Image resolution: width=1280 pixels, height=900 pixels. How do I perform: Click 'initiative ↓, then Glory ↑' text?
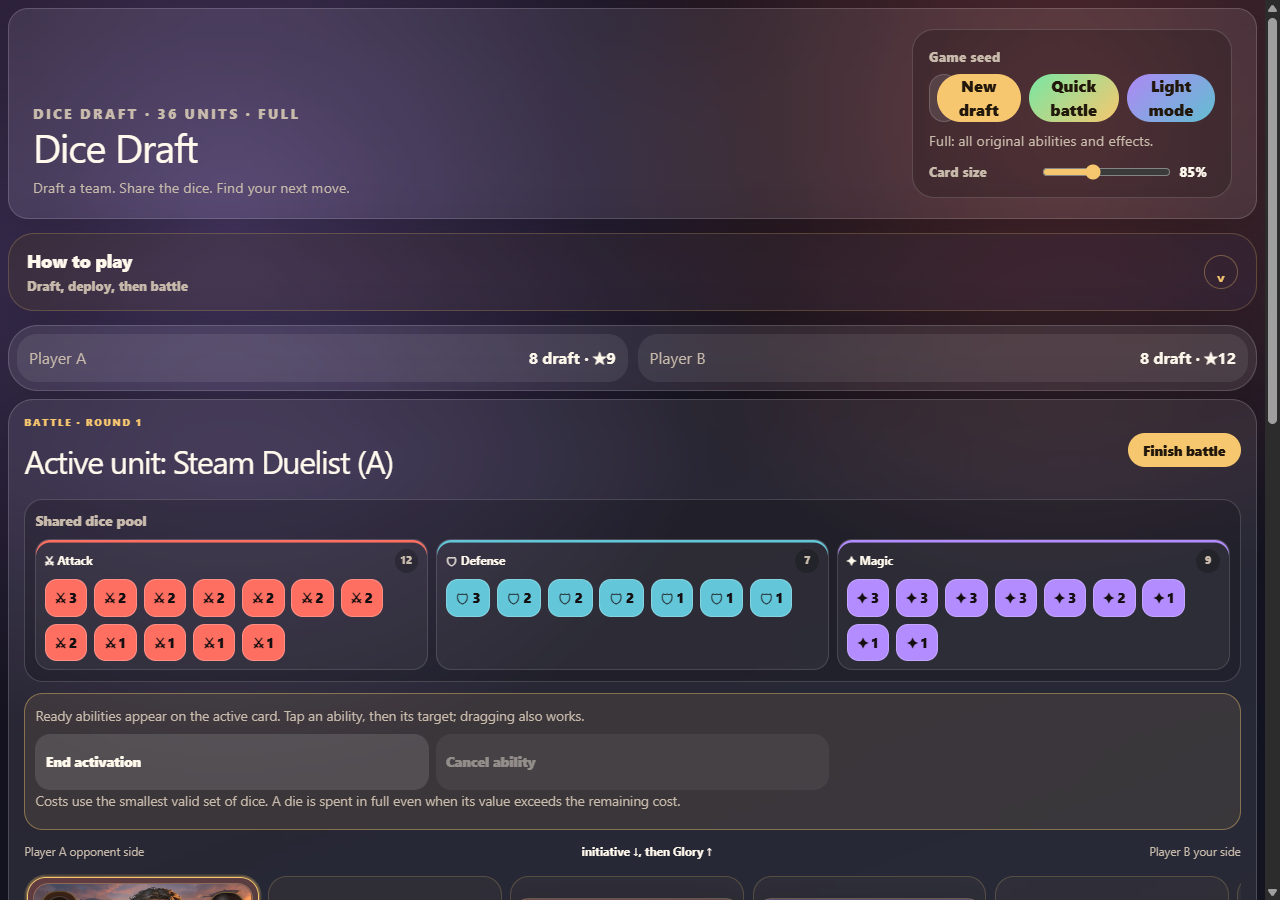647,852
